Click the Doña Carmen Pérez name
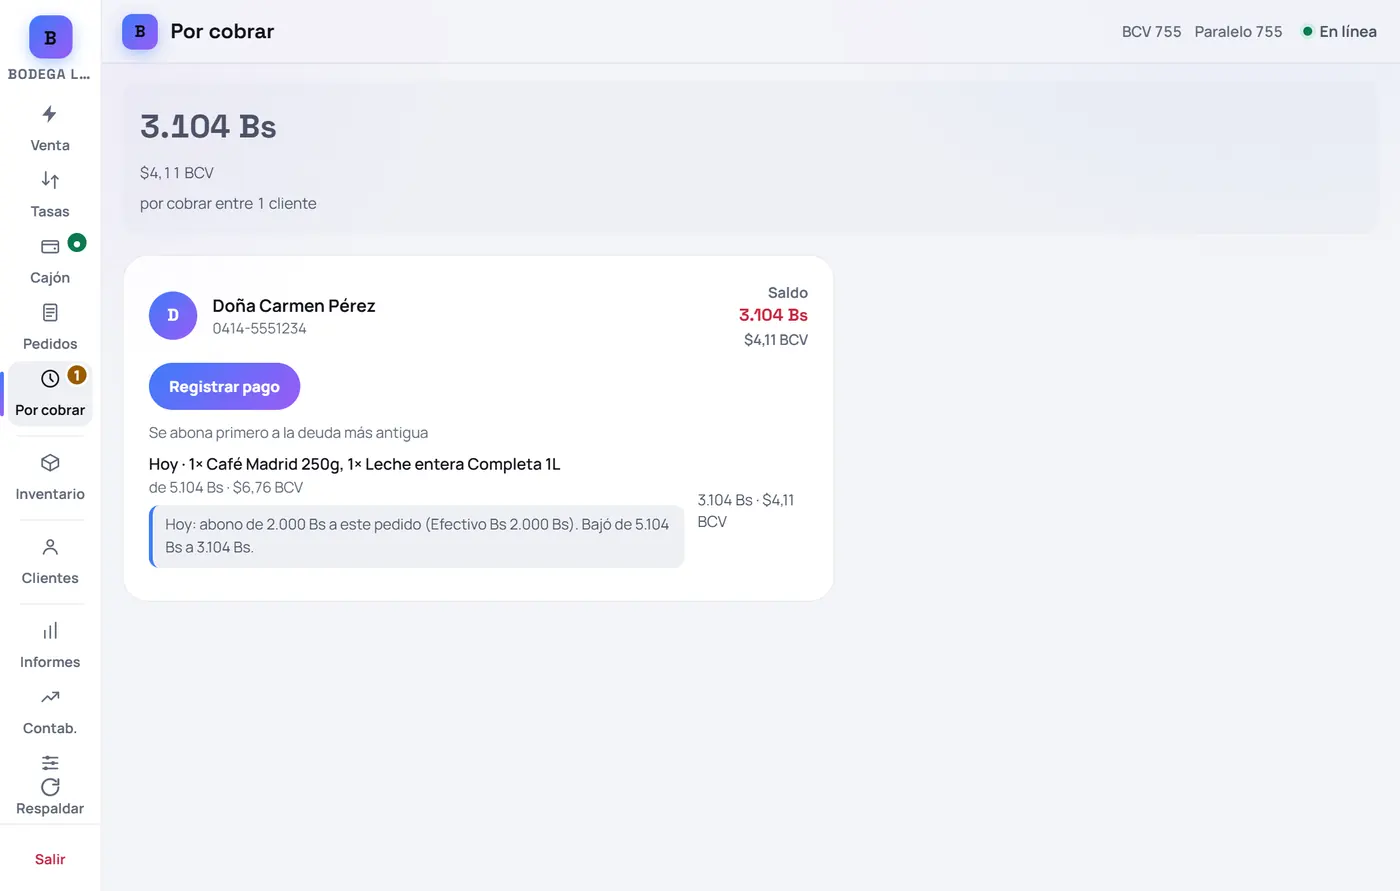The image size is (1400, 891). coord(294,306)
